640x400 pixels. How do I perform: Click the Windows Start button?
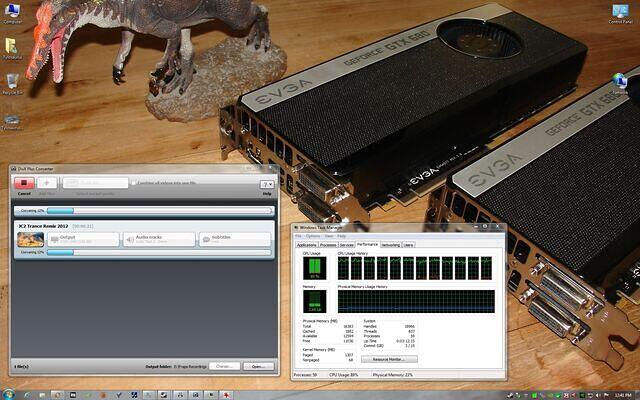point(9,391)
